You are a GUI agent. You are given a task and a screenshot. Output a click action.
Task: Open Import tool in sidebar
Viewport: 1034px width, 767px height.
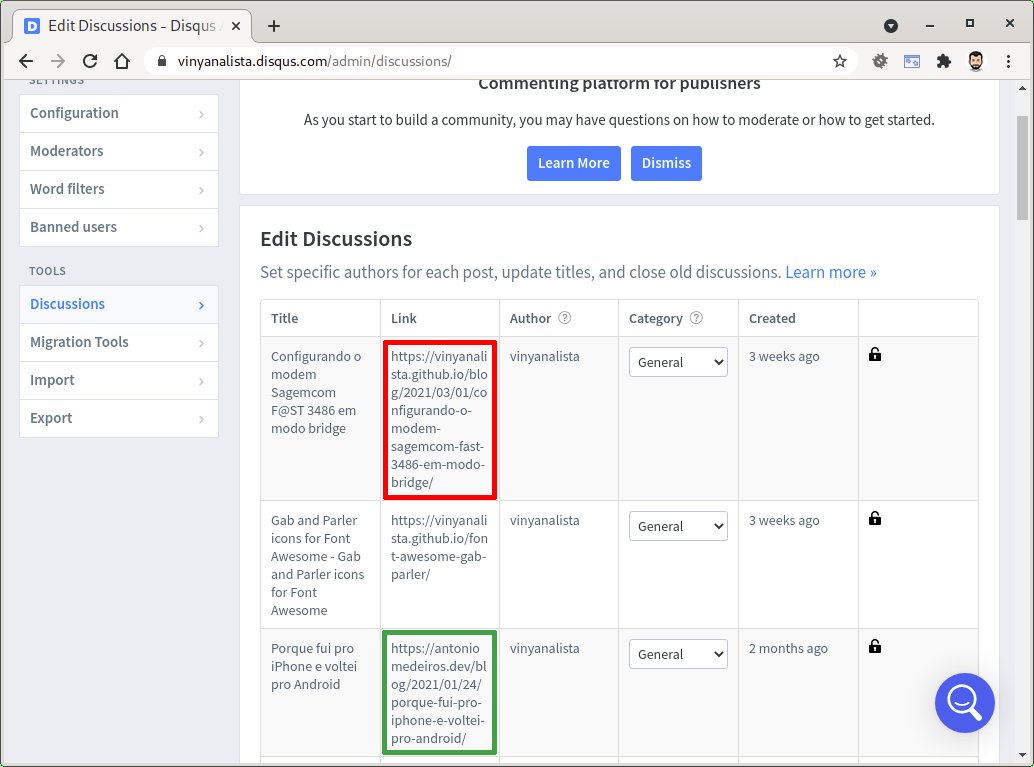coord(119,381)
